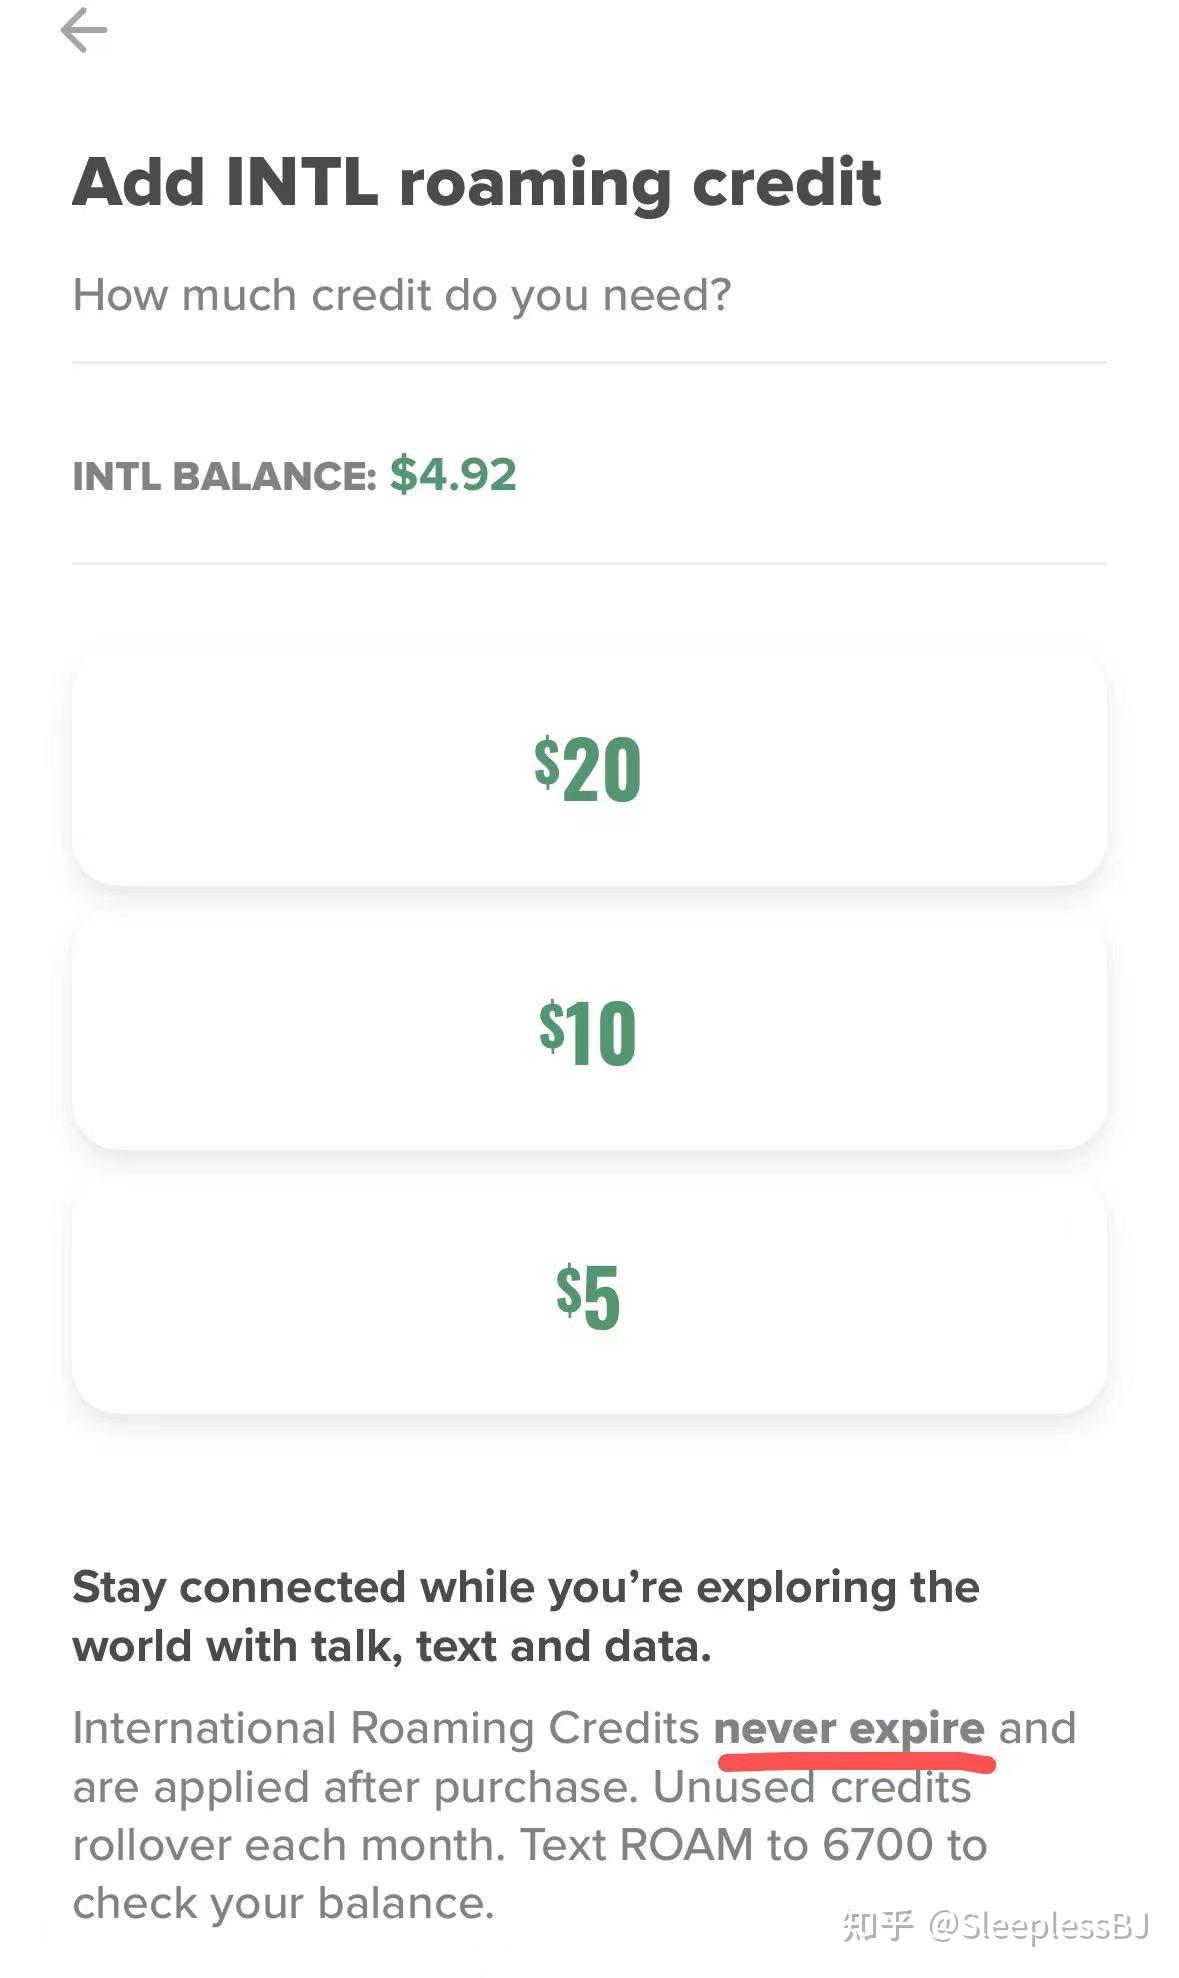This screenshot has width=1179, height=1978.
Task: Click the @SleeplessBJ watermark username
Action: point(1039,1926)
